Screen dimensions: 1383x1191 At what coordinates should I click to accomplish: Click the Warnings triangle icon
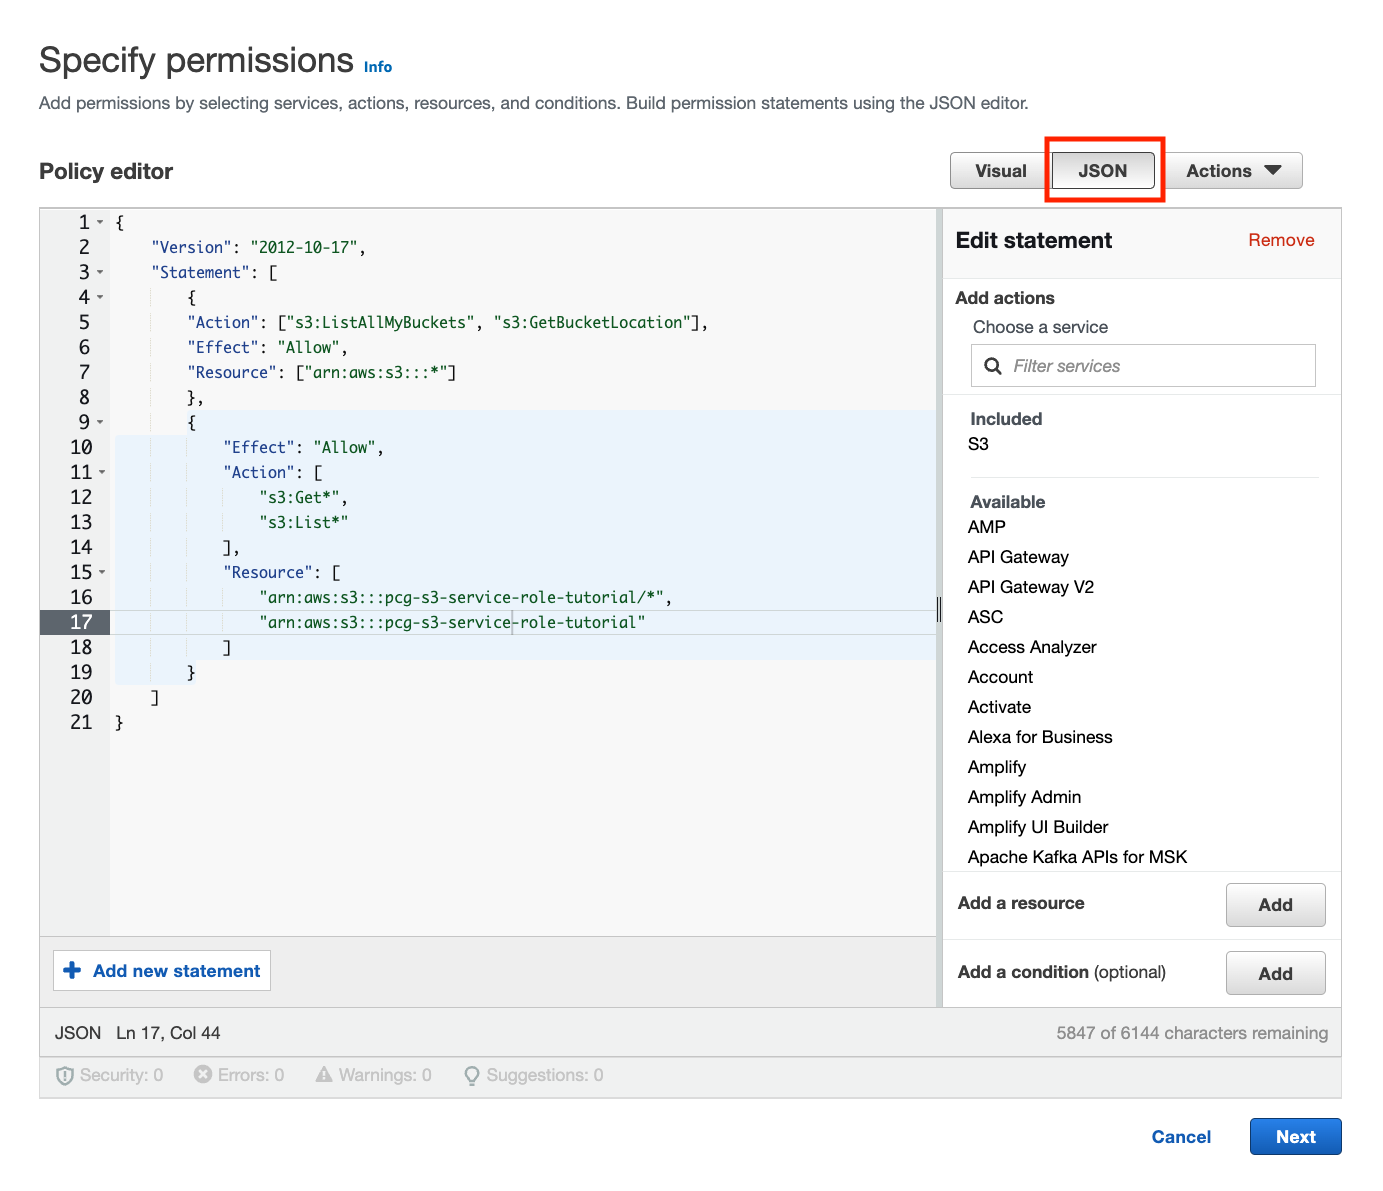tap(324, 1074)
